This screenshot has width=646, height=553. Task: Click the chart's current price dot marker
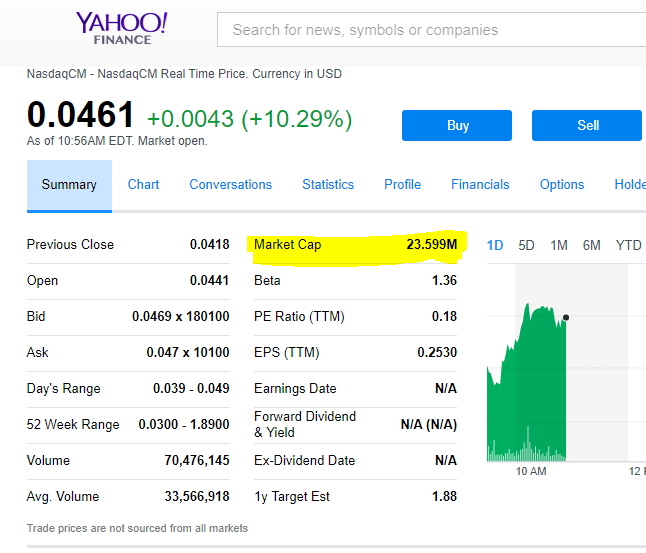pos(566,318)
